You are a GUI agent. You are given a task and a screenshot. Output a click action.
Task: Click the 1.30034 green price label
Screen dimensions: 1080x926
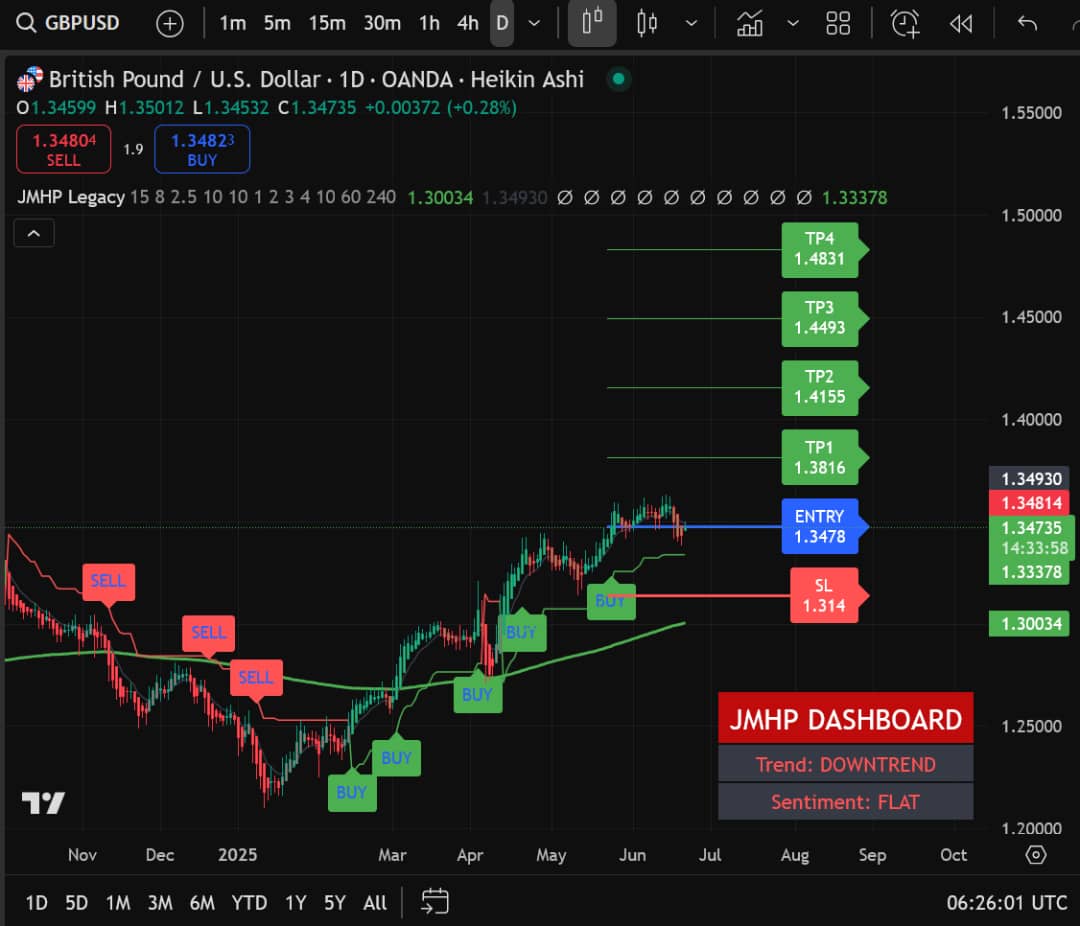tap(1030, 624)
